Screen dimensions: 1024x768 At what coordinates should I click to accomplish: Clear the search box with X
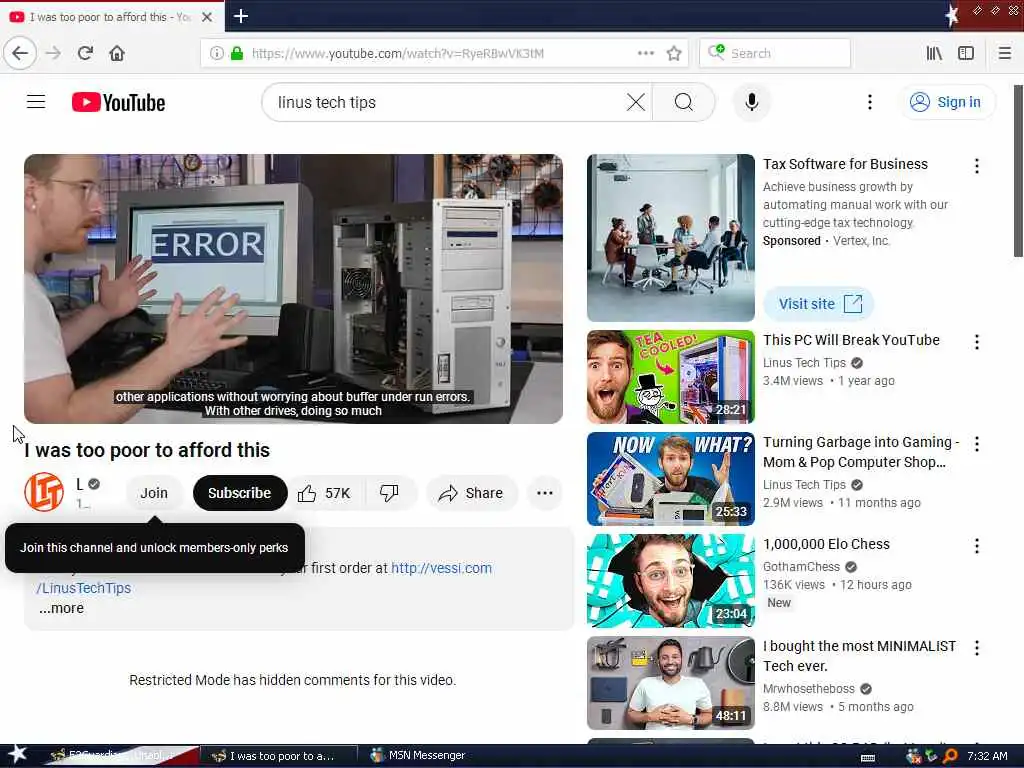[x=635, y=102]
